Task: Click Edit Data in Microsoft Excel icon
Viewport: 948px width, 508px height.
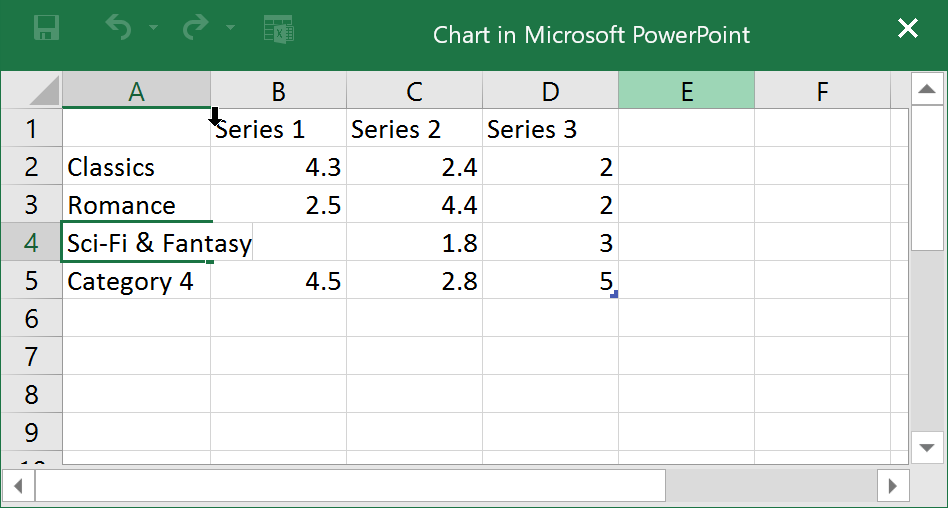Action: tap(279, 28)
